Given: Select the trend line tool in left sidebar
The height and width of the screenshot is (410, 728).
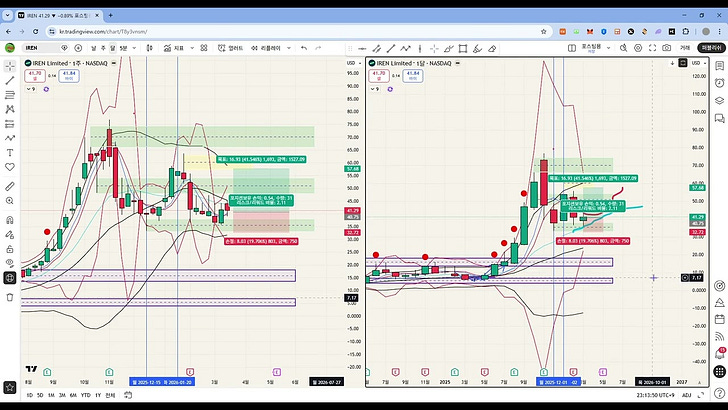Looking at the screenshot, I should click(x=10, y=80).
